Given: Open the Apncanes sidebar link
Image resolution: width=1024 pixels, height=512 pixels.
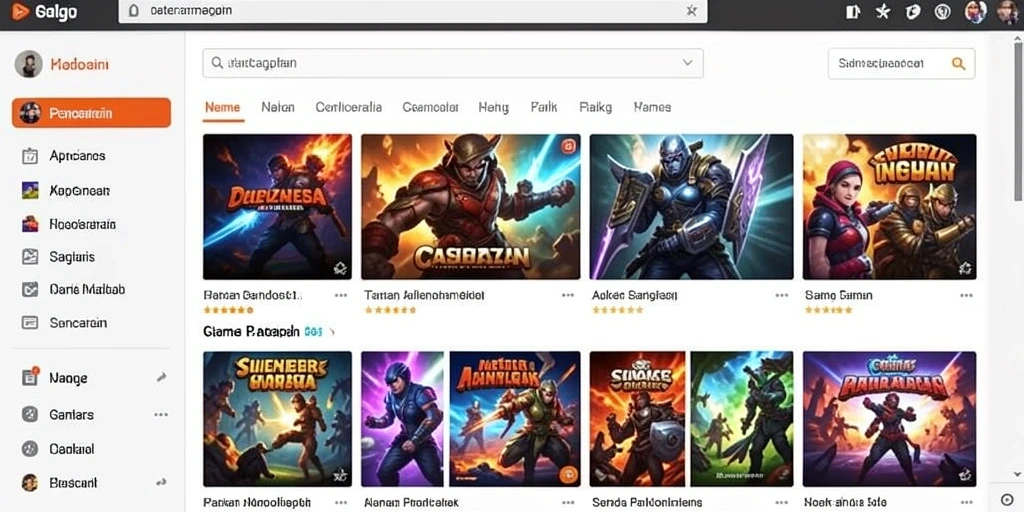Looking at the screenshot, I should 77,155.
